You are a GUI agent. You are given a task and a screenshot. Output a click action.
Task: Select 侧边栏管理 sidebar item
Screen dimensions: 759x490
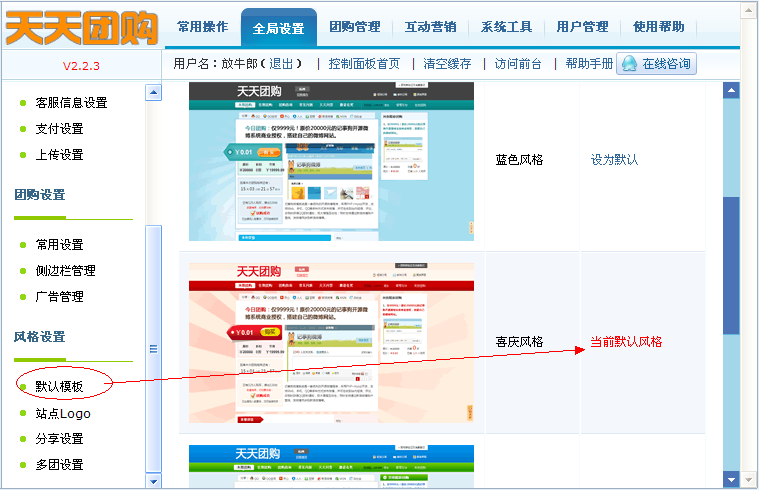65,271
